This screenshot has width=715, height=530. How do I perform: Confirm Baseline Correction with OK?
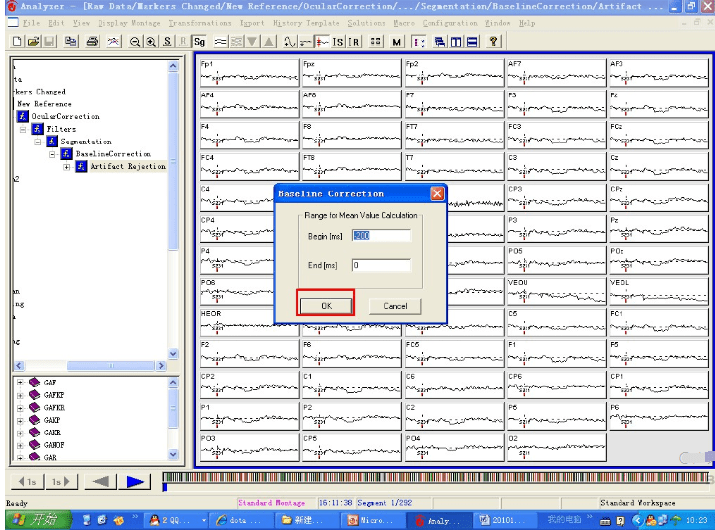click(x=326, y=306)
